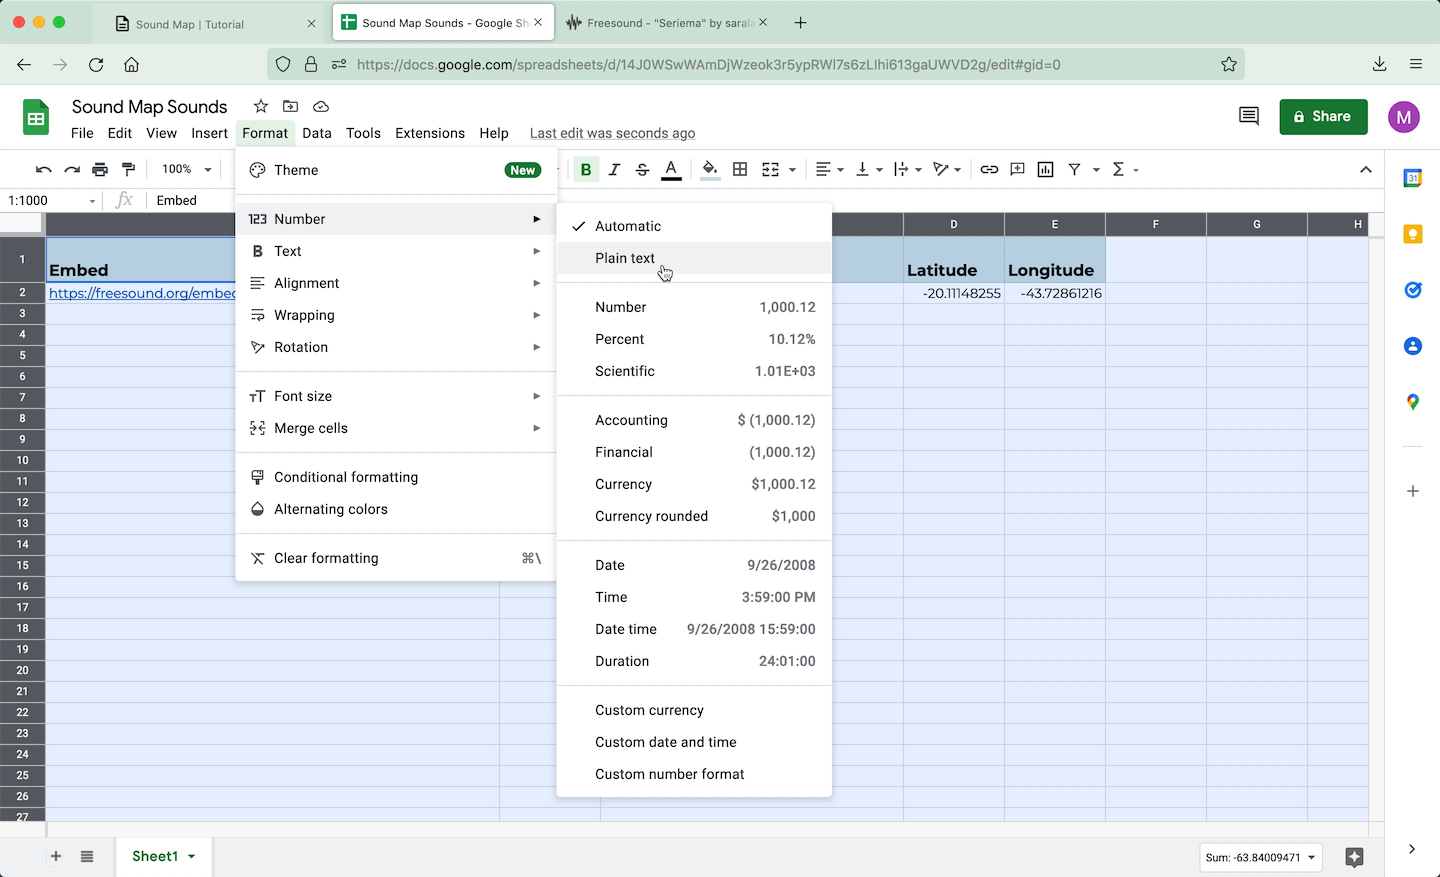Viewport: 1440px width, 877px height.
Task: Open the zoom 100% dropdown
Action: pos(187,170)
